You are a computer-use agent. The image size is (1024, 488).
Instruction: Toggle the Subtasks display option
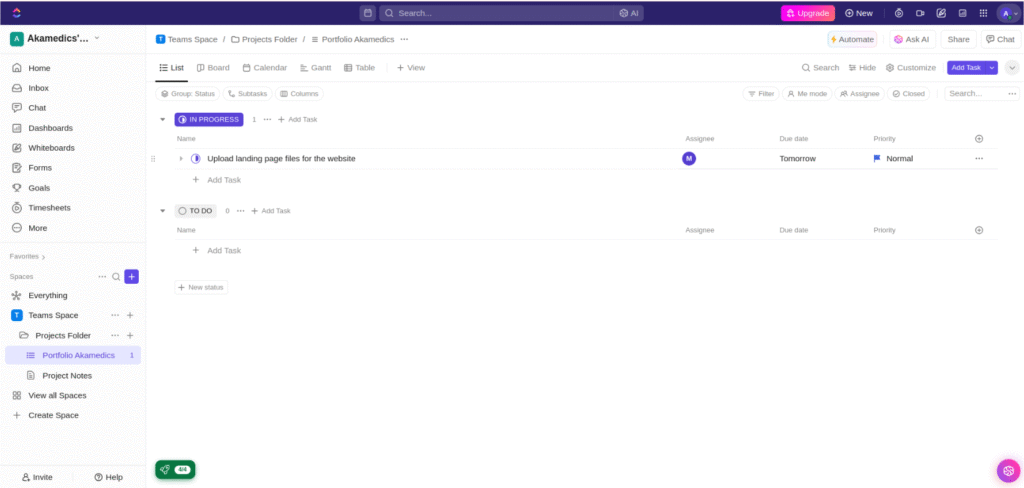[x=247, y=94]
